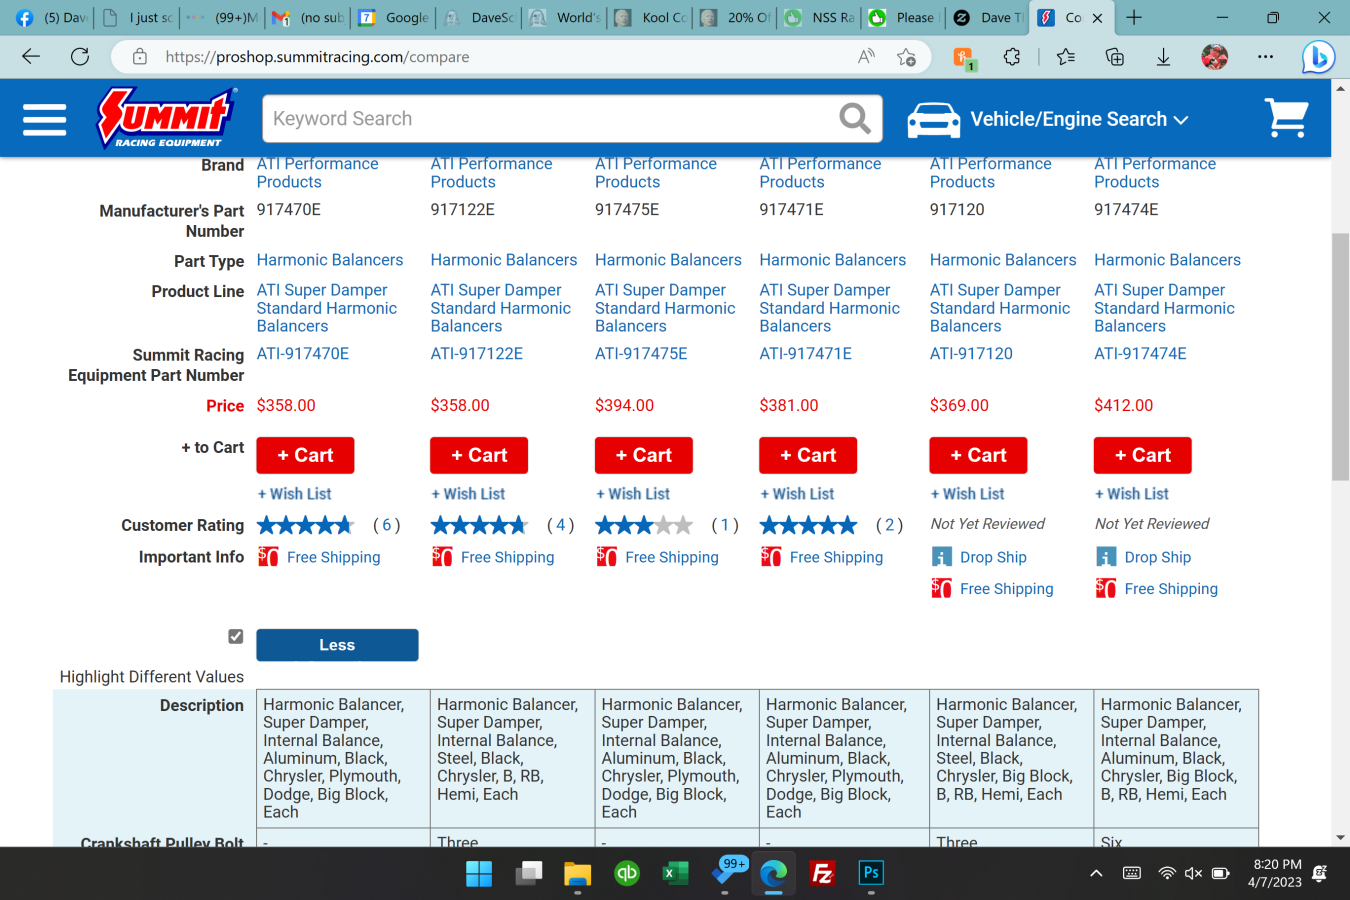Add ATI-917471E to cart

pos(807,455)
